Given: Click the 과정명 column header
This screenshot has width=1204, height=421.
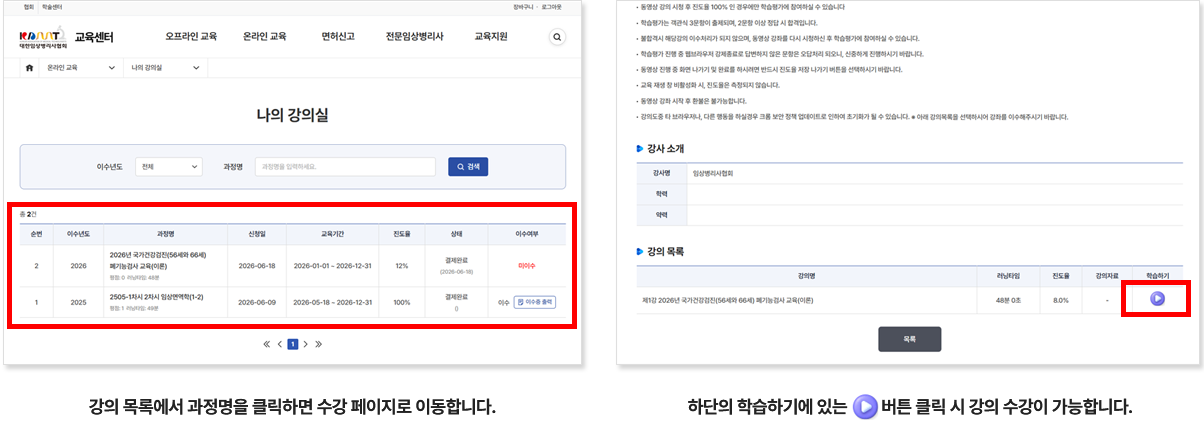Looking at the screenshot, I should click(166, 233).
